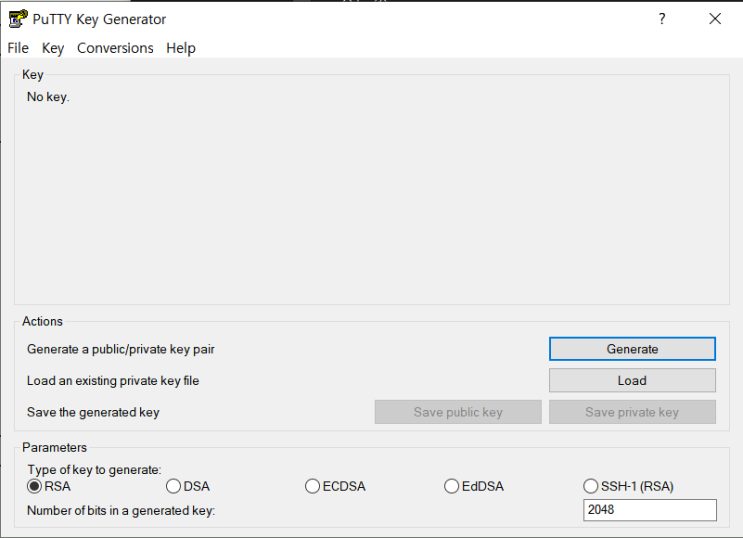The image size is (743, 538).
Task: Click 'Generate a public/private key pair' label
Action: tap(121, 349)
